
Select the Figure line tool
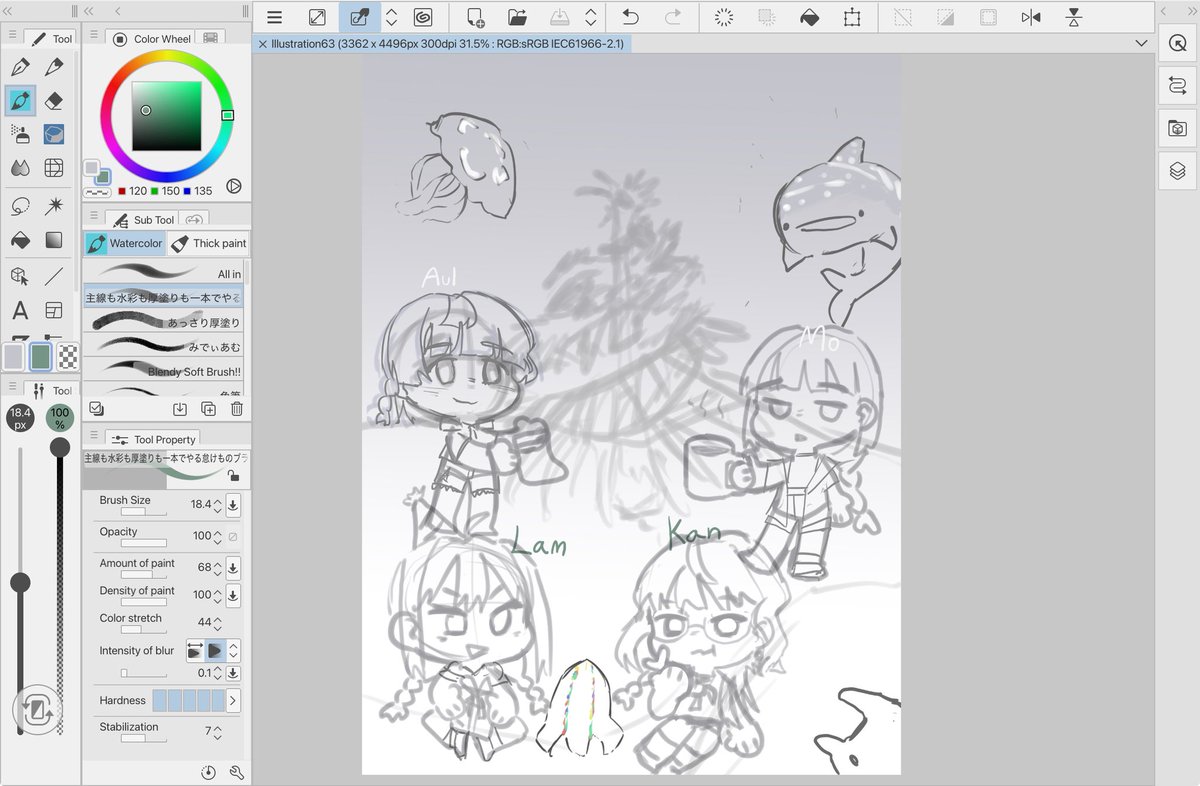coord(54,277)
